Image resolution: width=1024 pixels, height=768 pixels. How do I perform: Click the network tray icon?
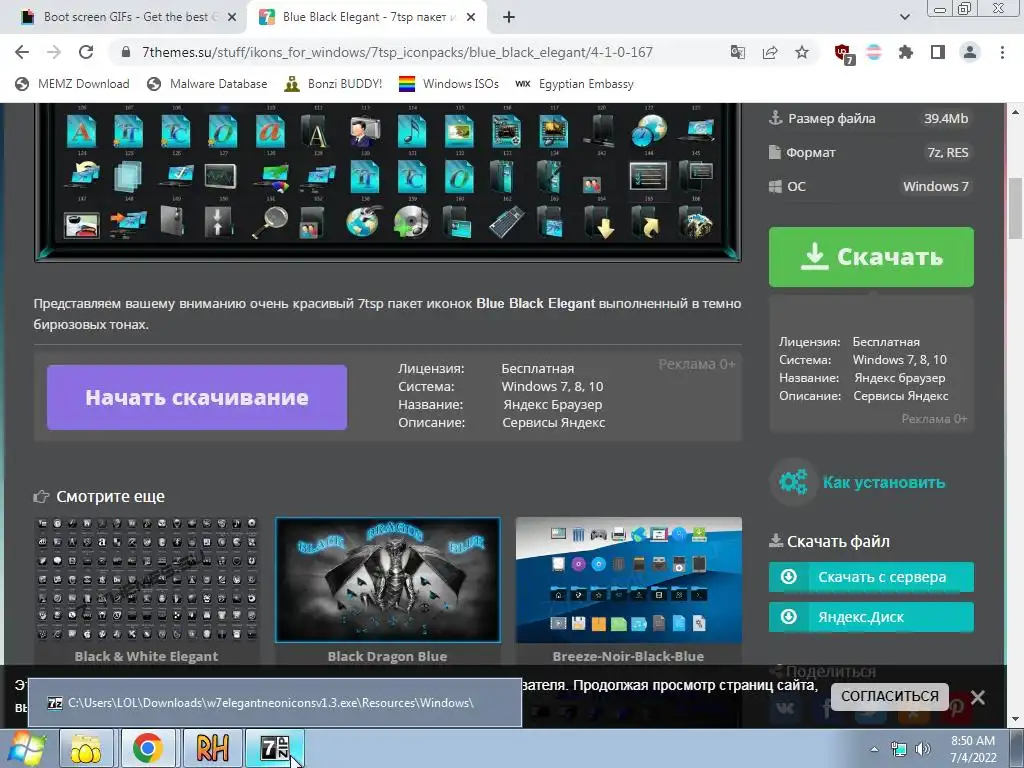point(899,749)
